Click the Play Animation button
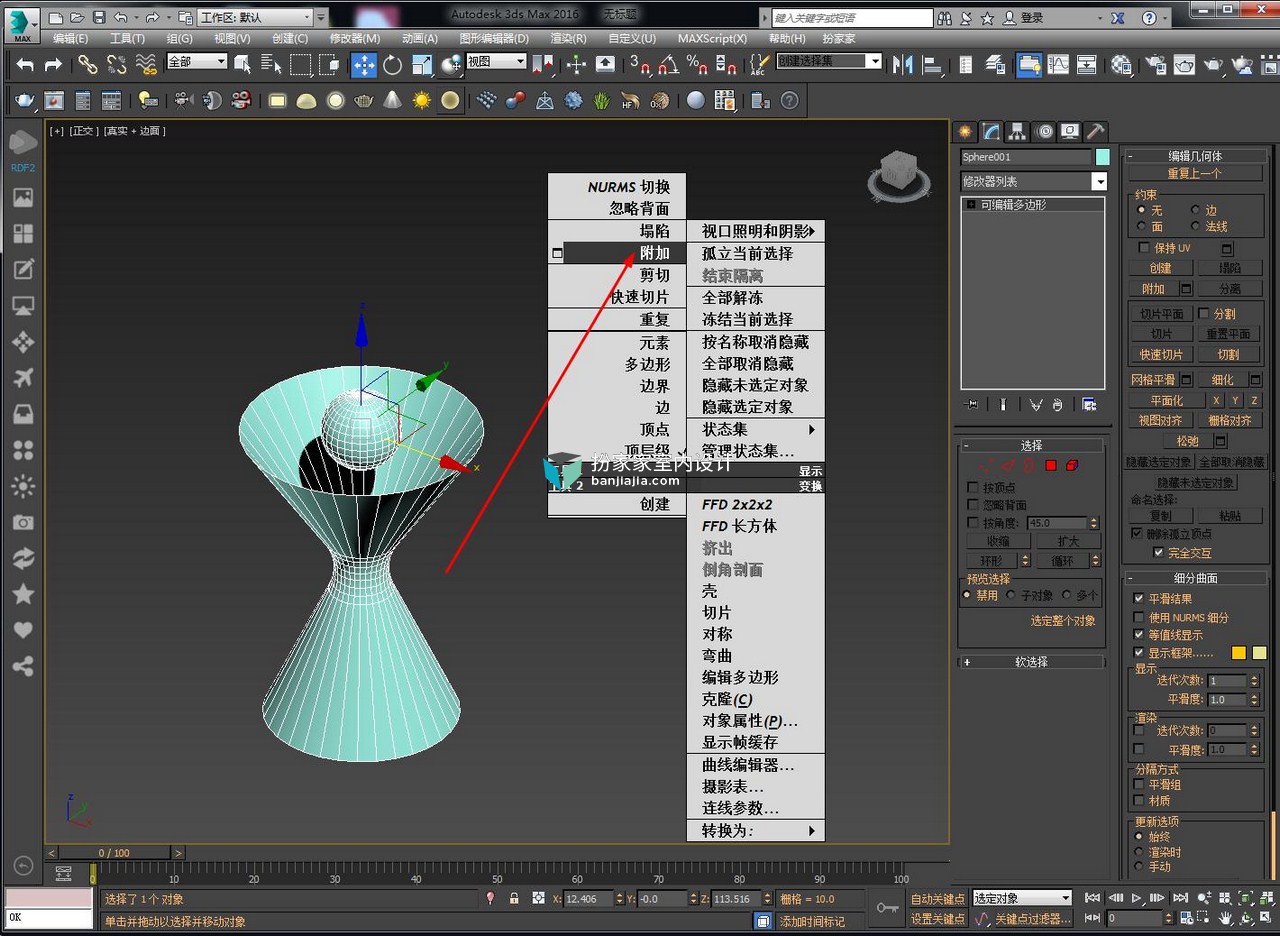1280x936 pixels. pos(1138,898)
